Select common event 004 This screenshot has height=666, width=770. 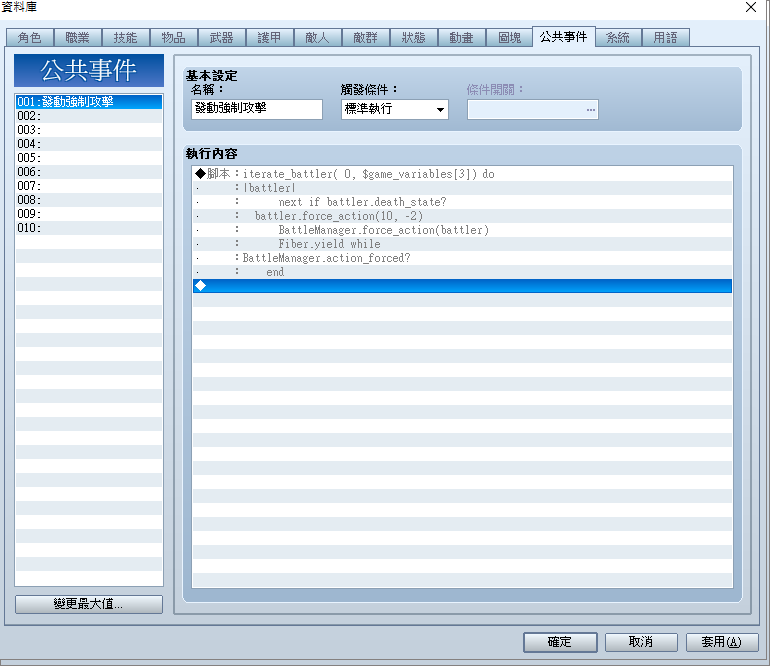pyautogui.click(x=89, y=144)
